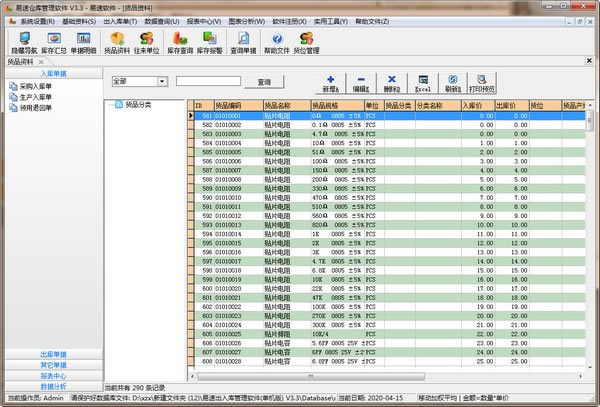Image resolution: width=600 pixels, height=407 pixels.
Task: Open the 库存报警 alert icon
Action: (x=210, y=42)
